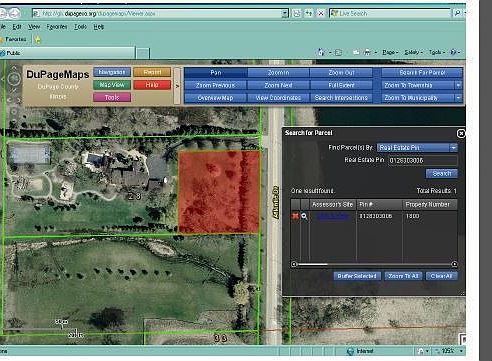The width and height of the screenshot is (492, 361).
Task: Click the Zoom In button
Action: pyautogui.click(x=278, y=73)
